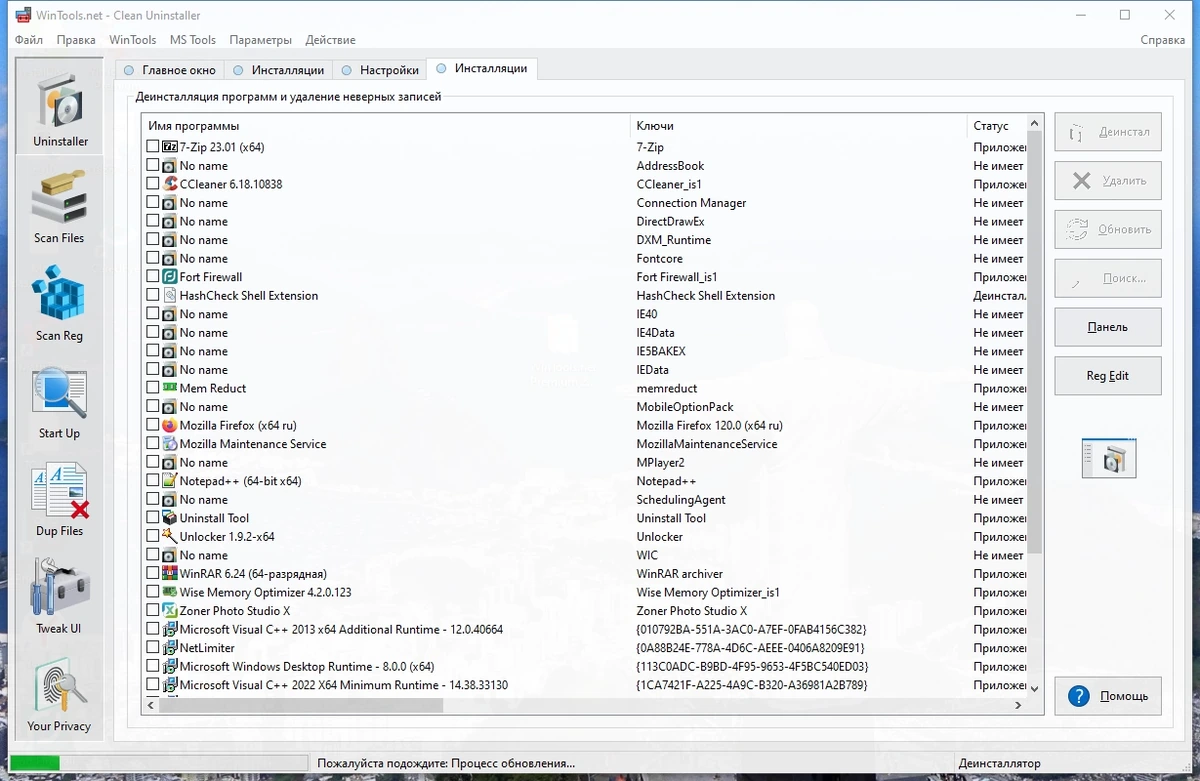This screenshot has width=1200, height=781.
Task: Click the horizontal scrollbar right arrow
Action: pos(1018,705)
